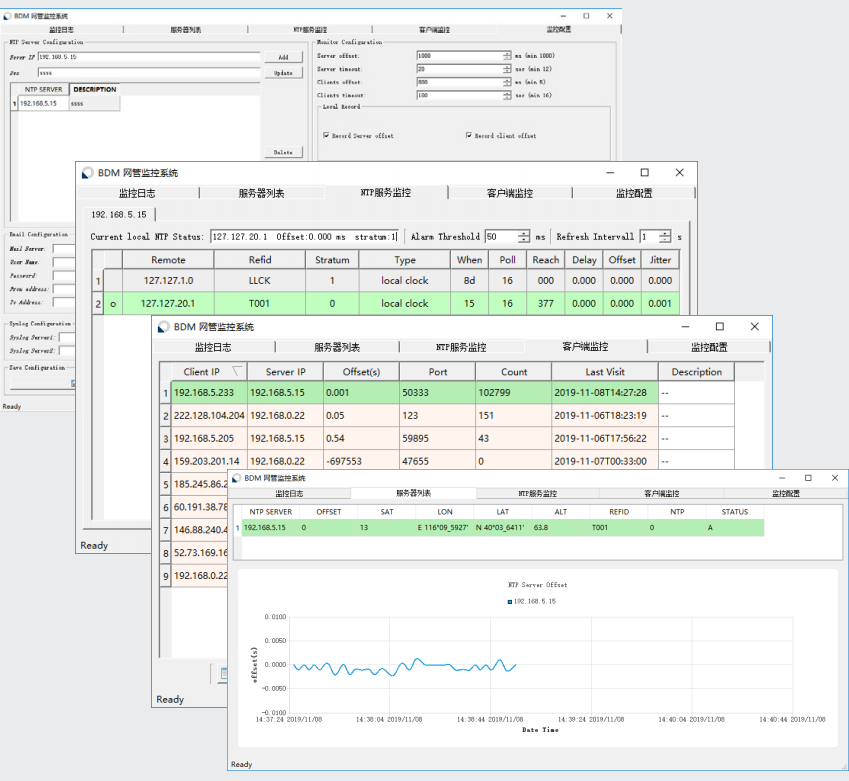
Task: Click the 'o' peer marker in row 2
Action: click(x=113, y=303)
